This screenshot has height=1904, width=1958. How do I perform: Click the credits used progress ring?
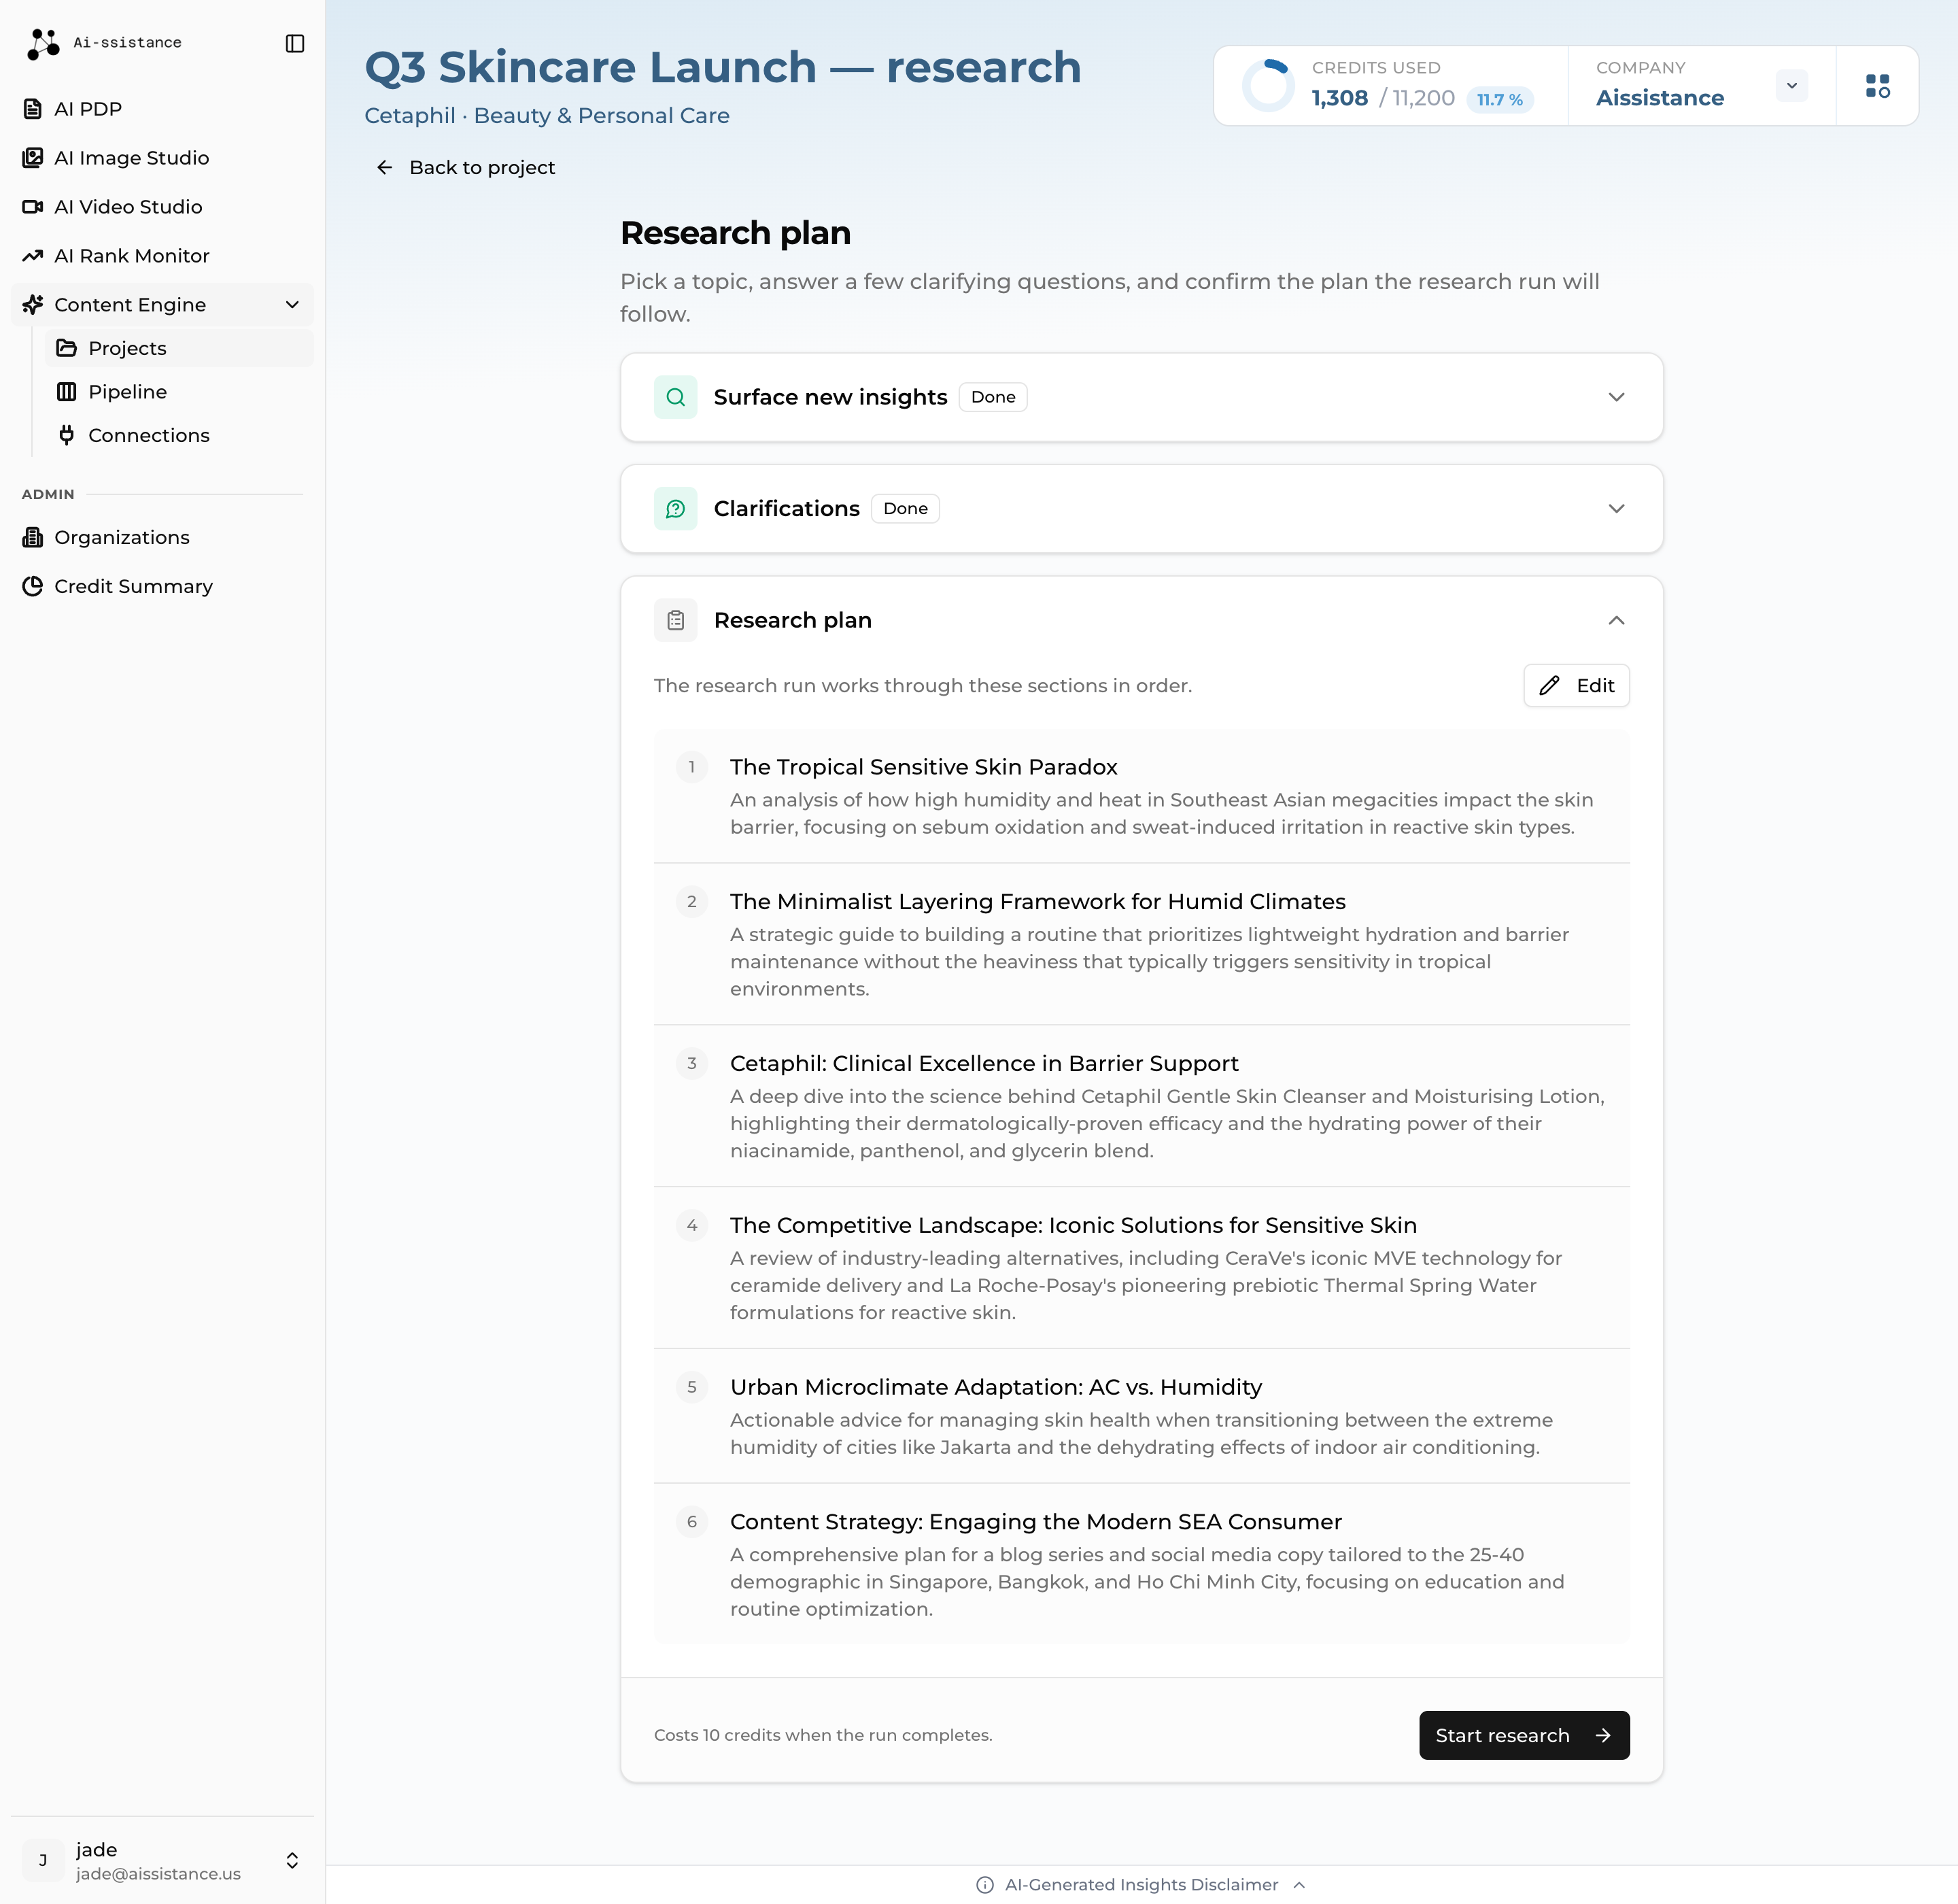pos(1267,86)
